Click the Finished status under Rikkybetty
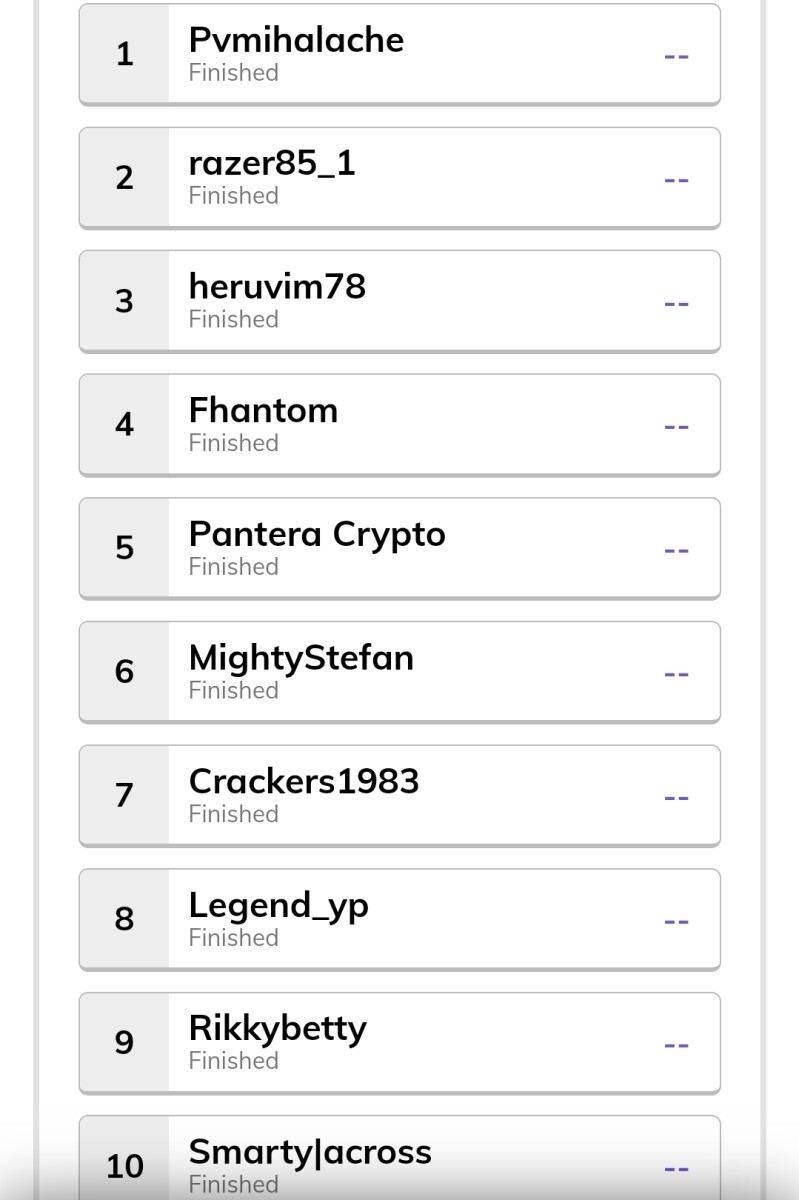799x1200 pixels. tap(234, 1060)
